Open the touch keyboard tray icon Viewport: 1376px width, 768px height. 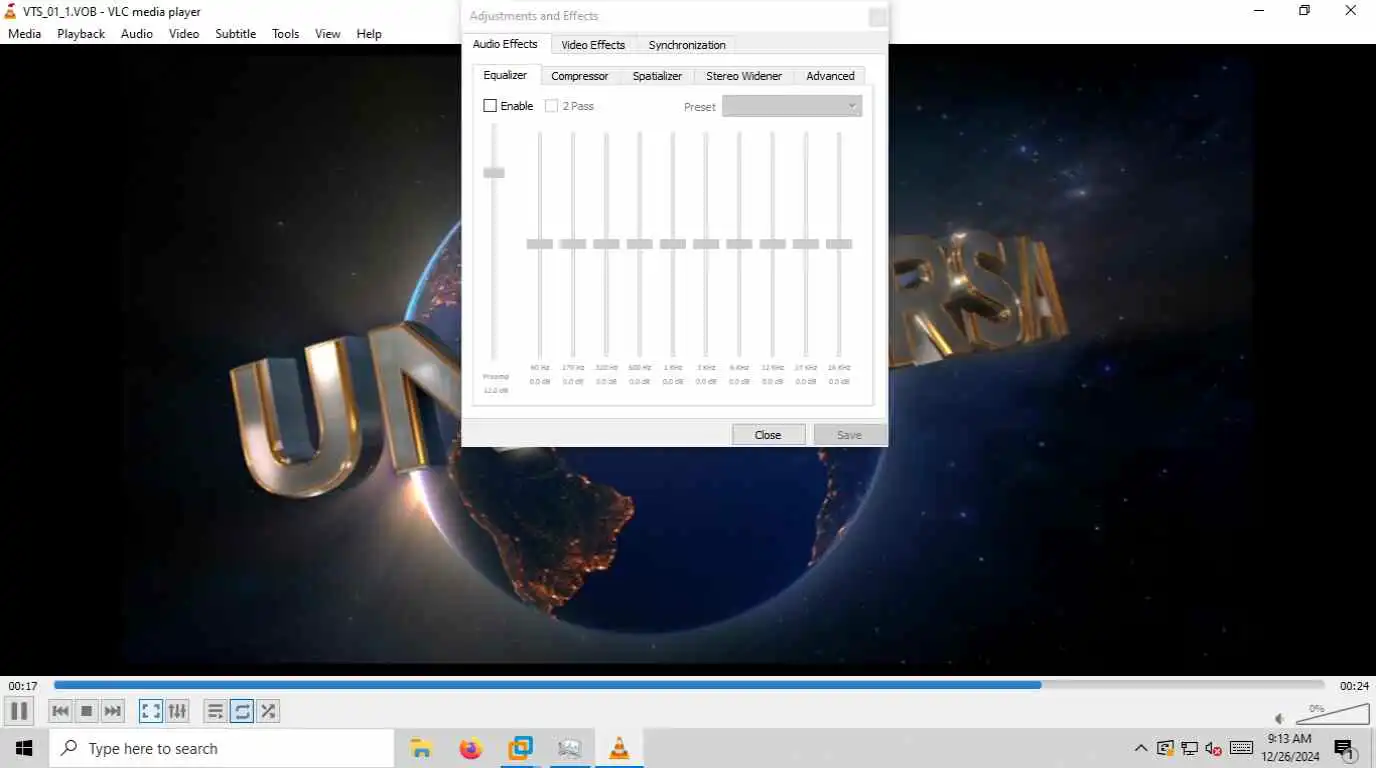[1242, 748]
